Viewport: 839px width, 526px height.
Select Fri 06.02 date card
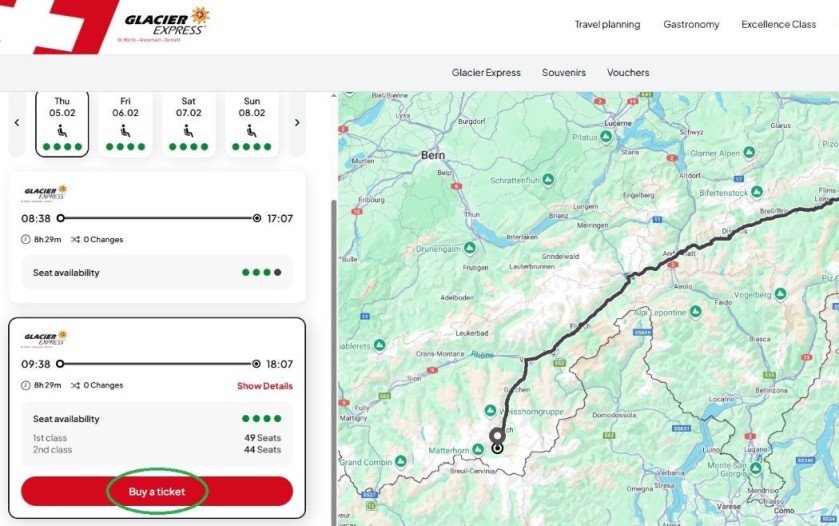click(125, 124)
